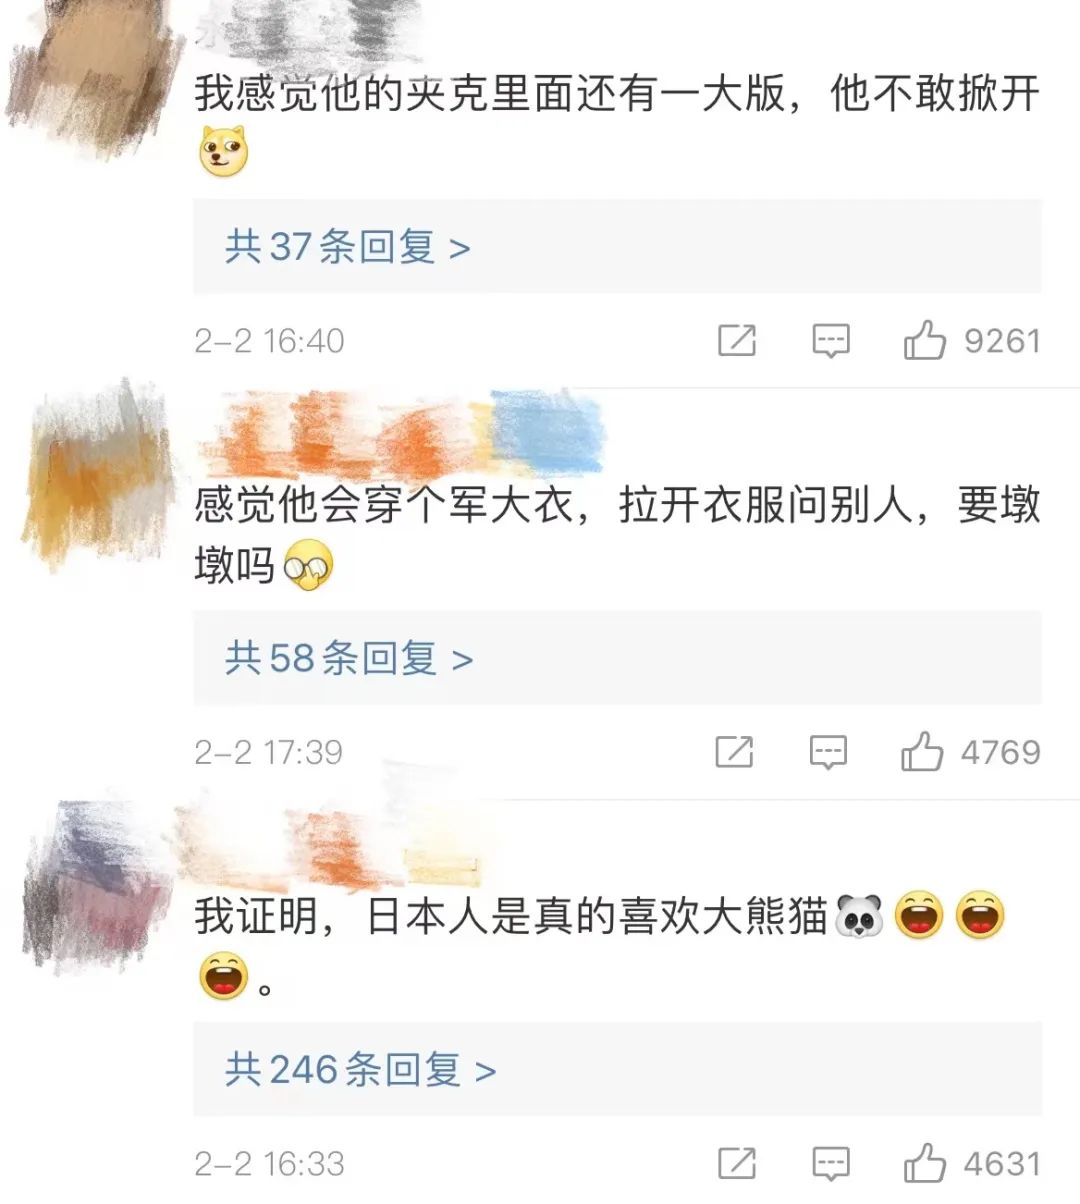The height and width of the screenshot is (1204, 1080).
Task: Select the 军大衣 comment text
Action: pos(617,535)
